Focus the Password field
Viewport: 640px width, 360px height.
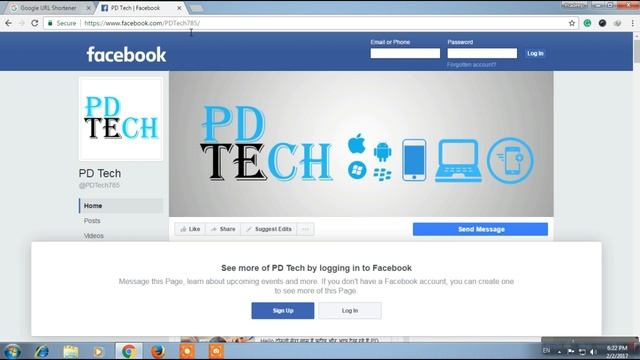point(482,53)
